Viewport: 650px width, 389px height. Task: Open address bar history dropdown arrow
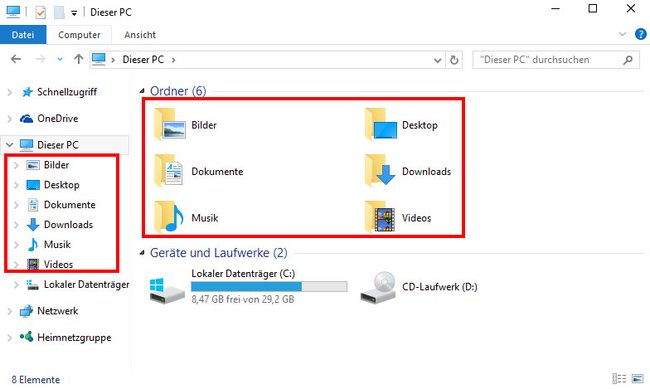pyautogui.click(x=437, y=60)
